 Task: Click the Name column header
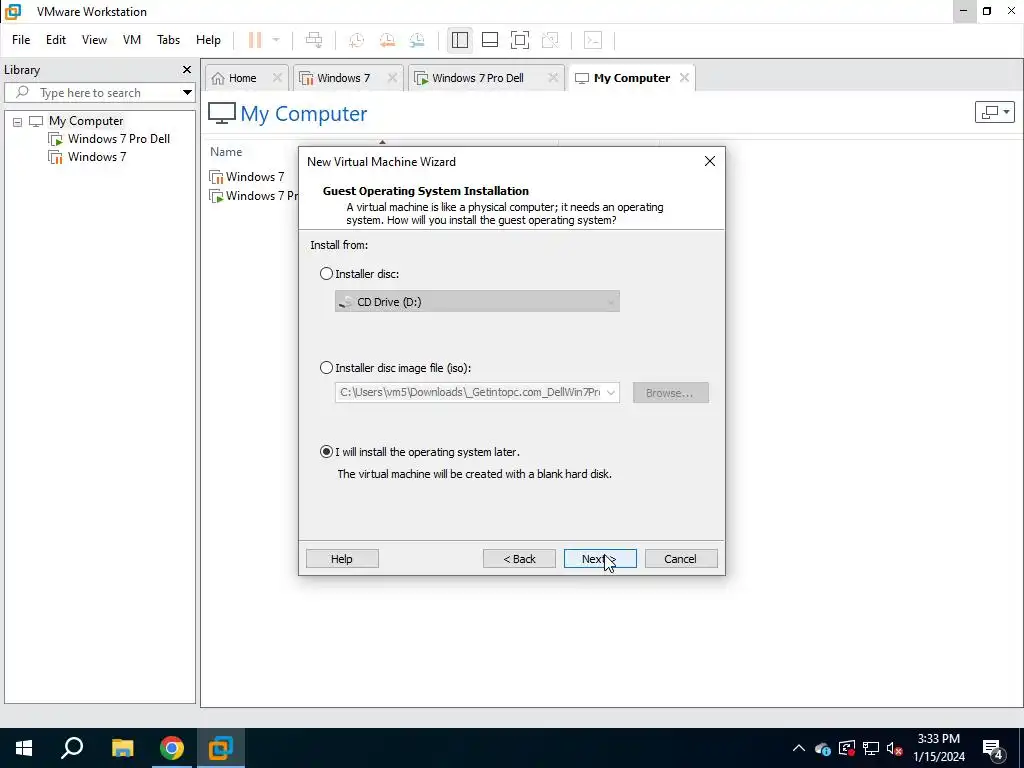[x=226, y=152]
